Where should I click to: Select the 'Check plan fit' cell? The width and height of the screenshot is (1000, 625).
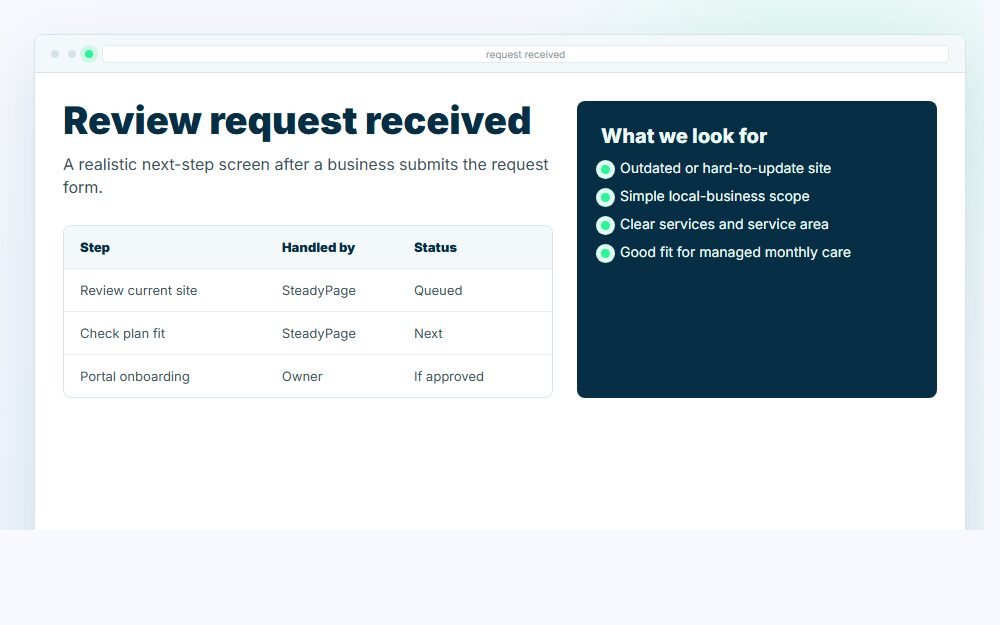pyautogui.click(x=122, y=334)
